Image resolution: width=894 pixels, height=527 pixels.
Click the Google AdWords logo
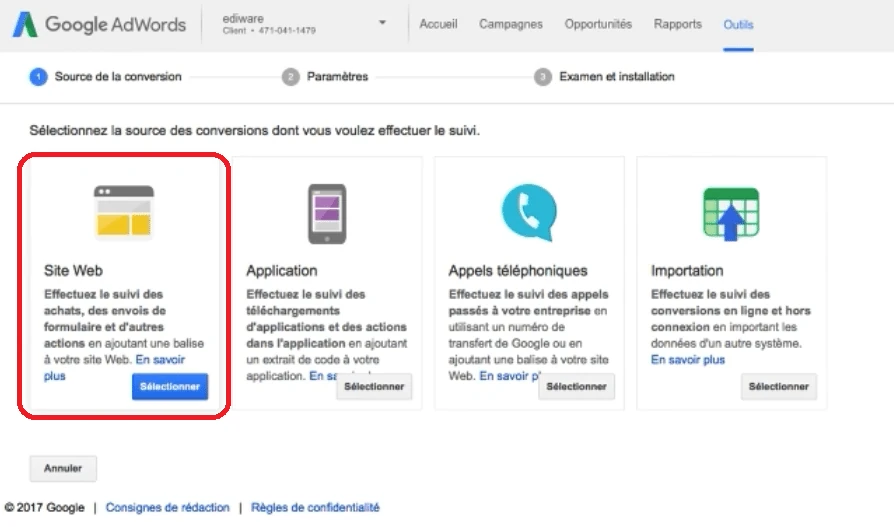tap(99, 24)
